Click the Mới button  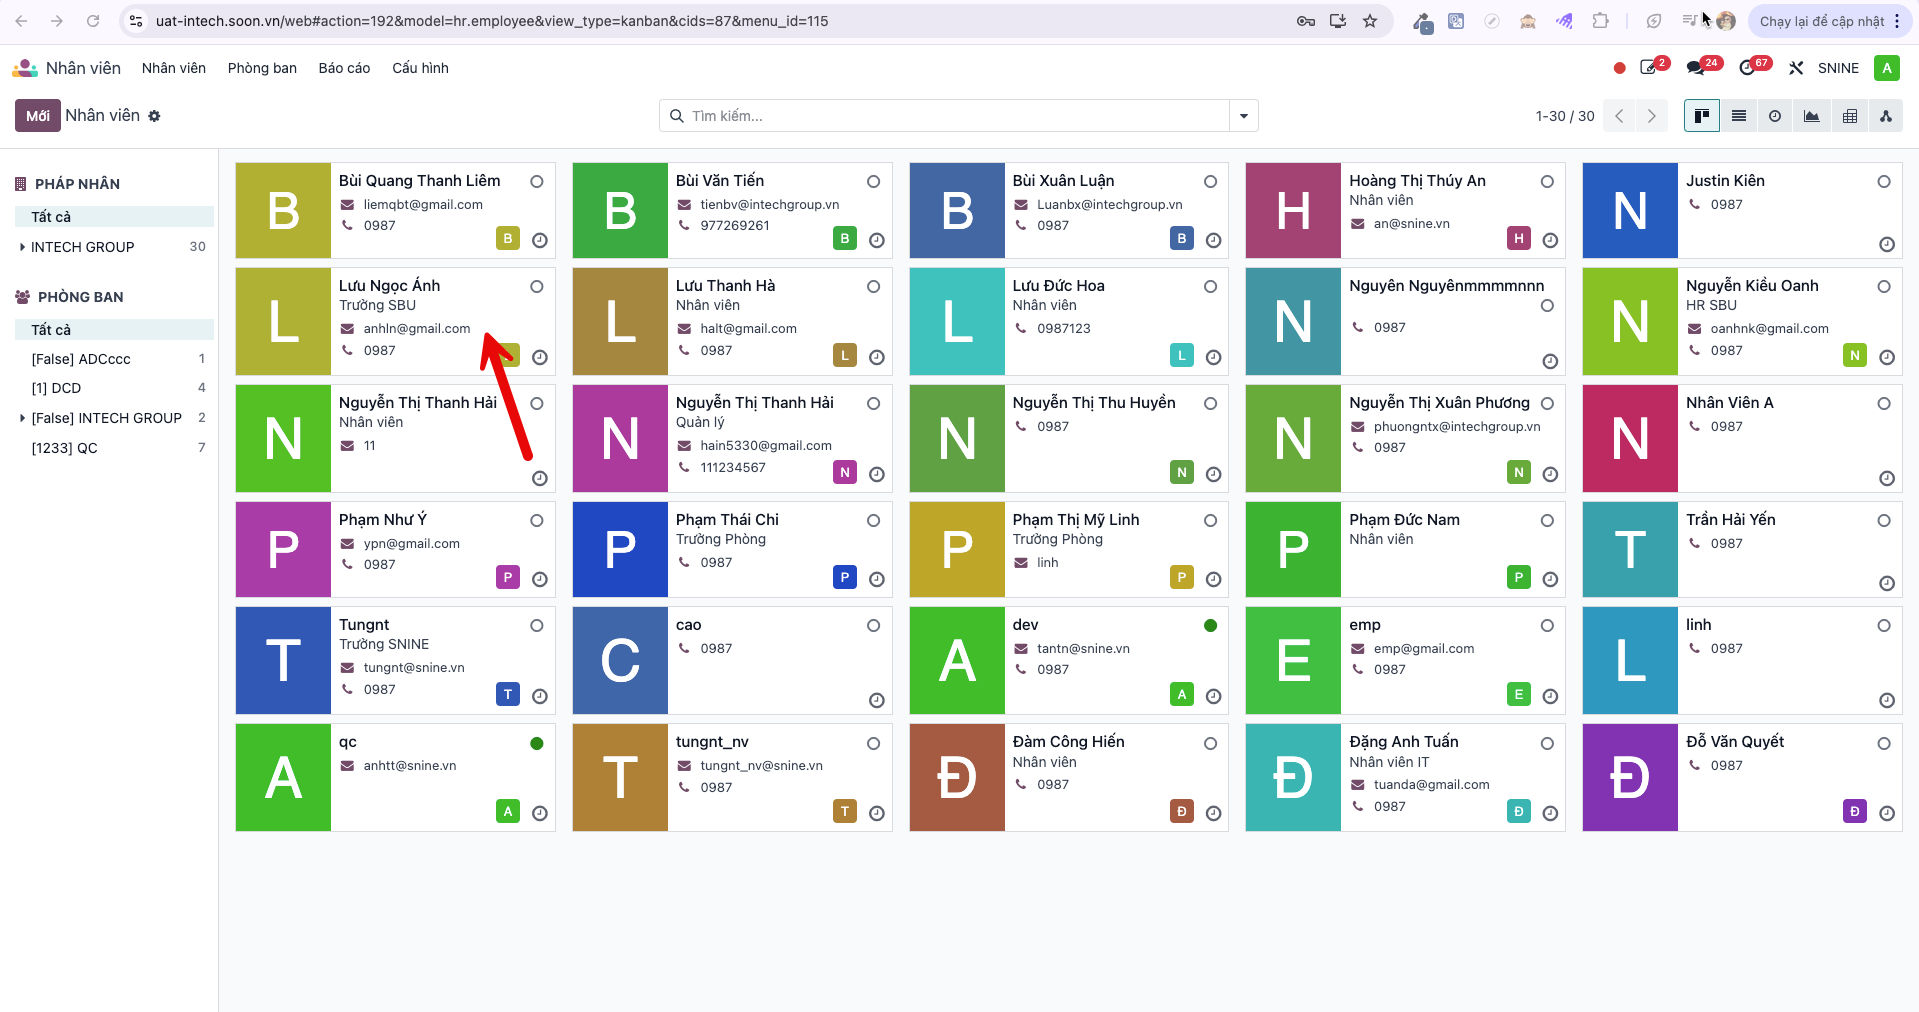(38, 116)
